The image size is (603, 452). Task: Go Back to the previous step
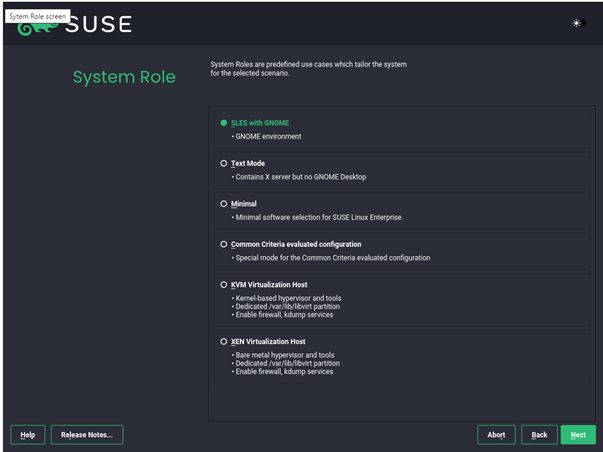tap(539, 434)
